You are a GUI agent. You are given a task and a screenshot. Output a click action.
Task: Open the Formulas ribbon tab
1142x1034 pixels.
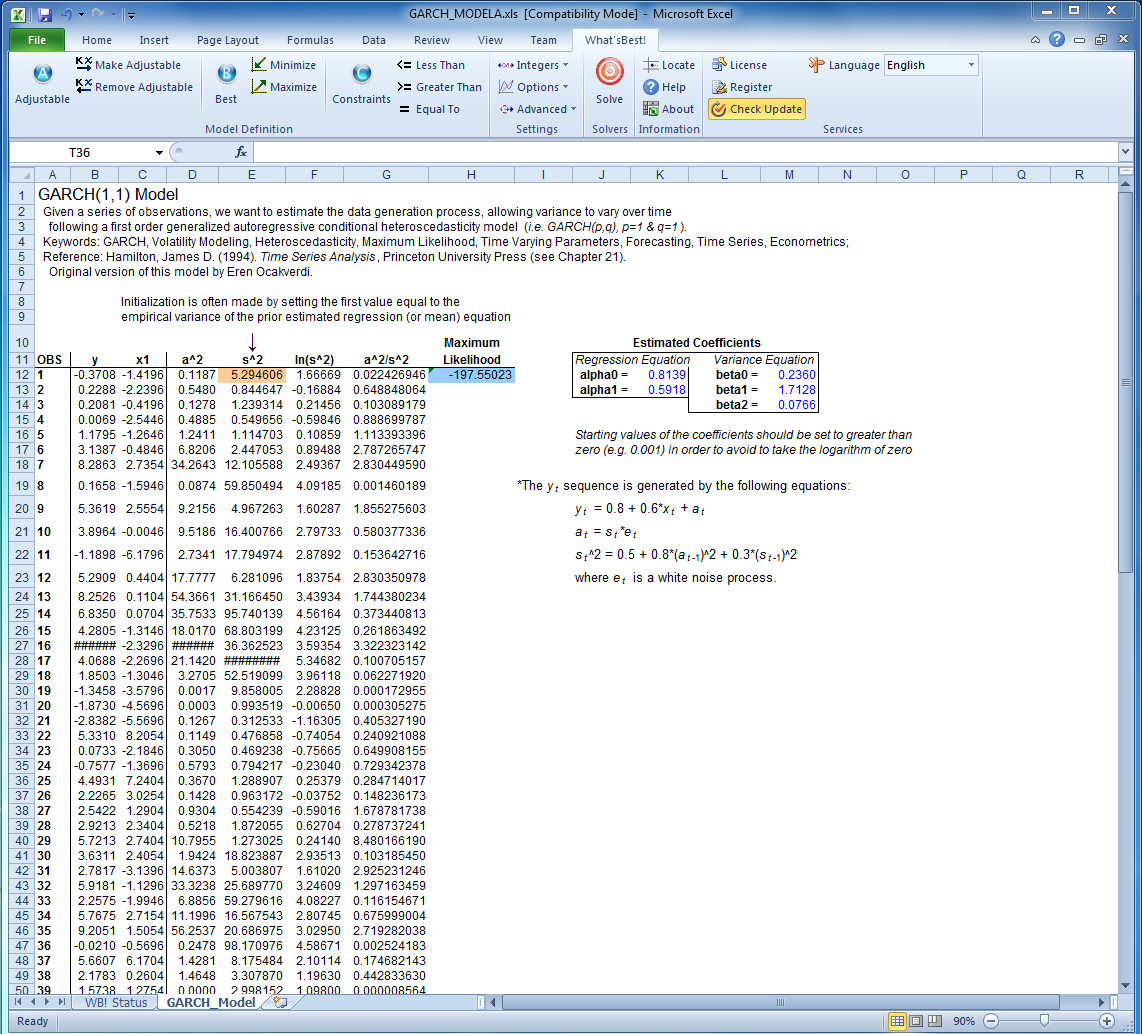[x=310, y=40]
